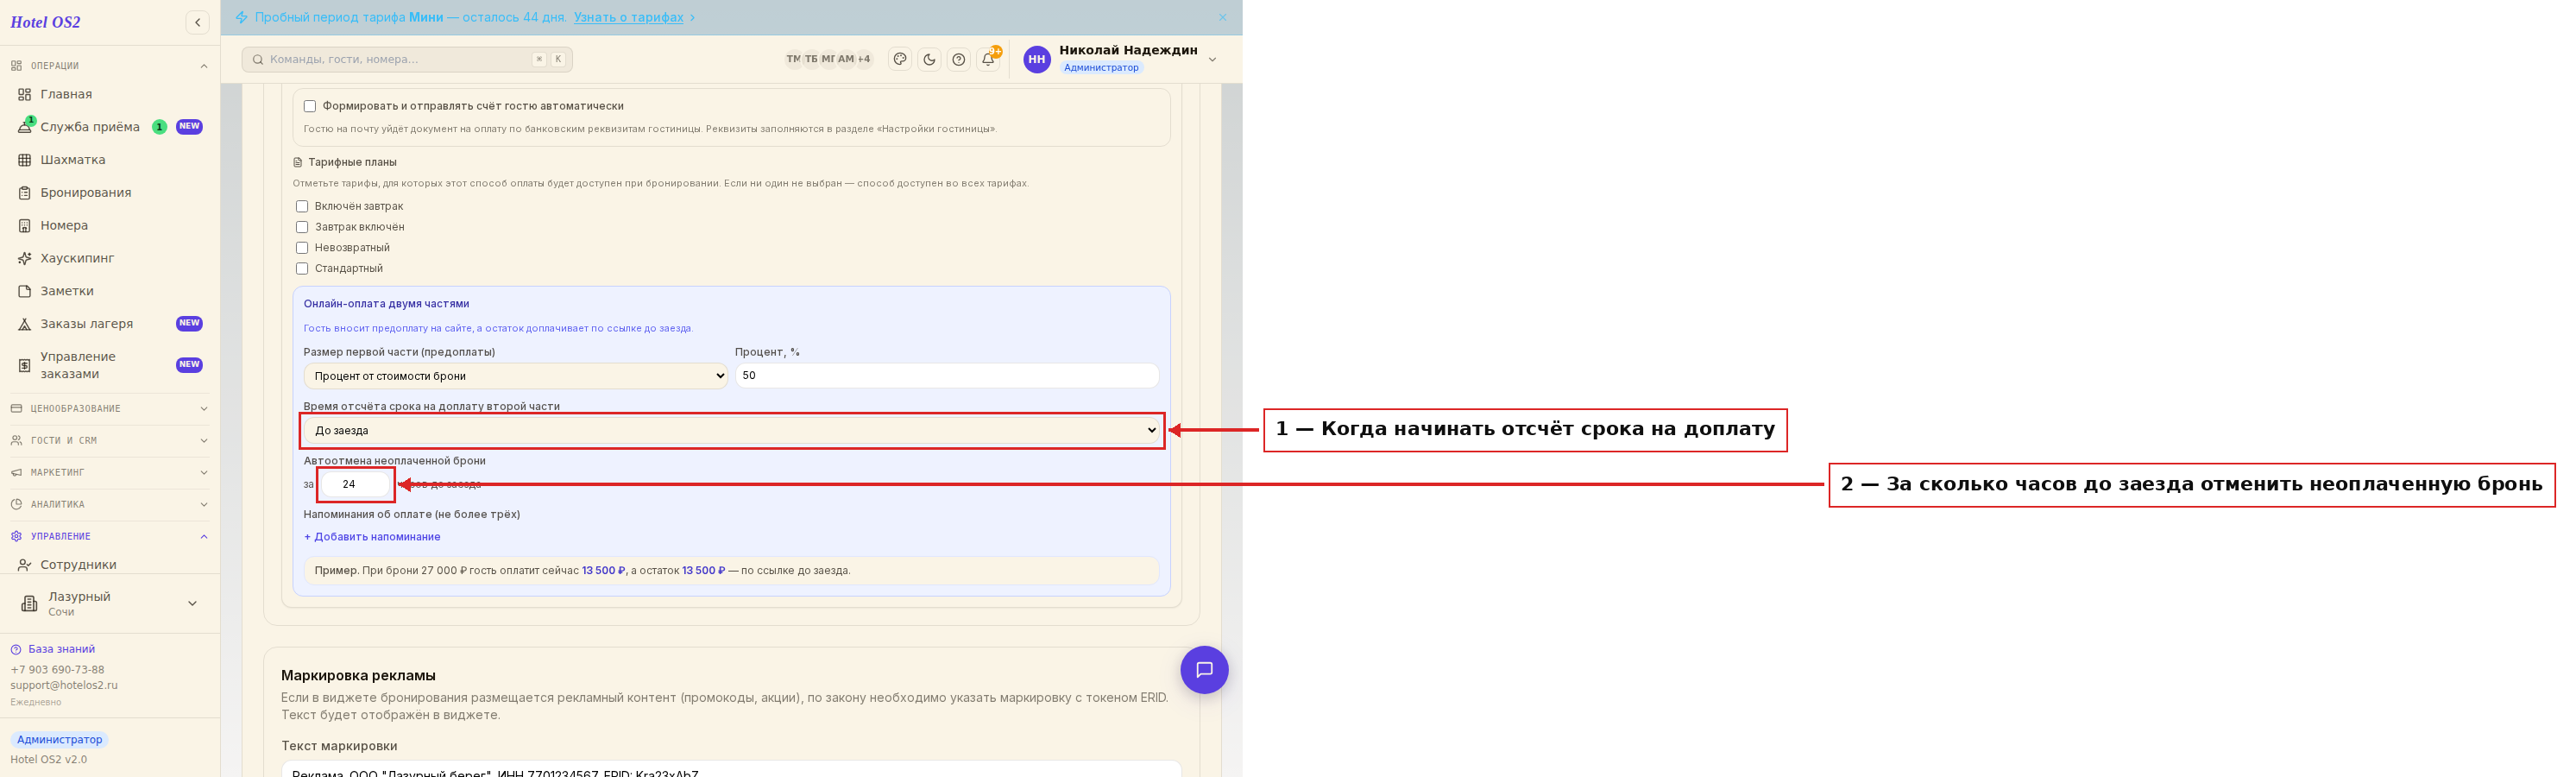The height and width of the screenshot is (777, 2576).
Task: Open the notifications bell icon
Action: (x=988, y=59)
